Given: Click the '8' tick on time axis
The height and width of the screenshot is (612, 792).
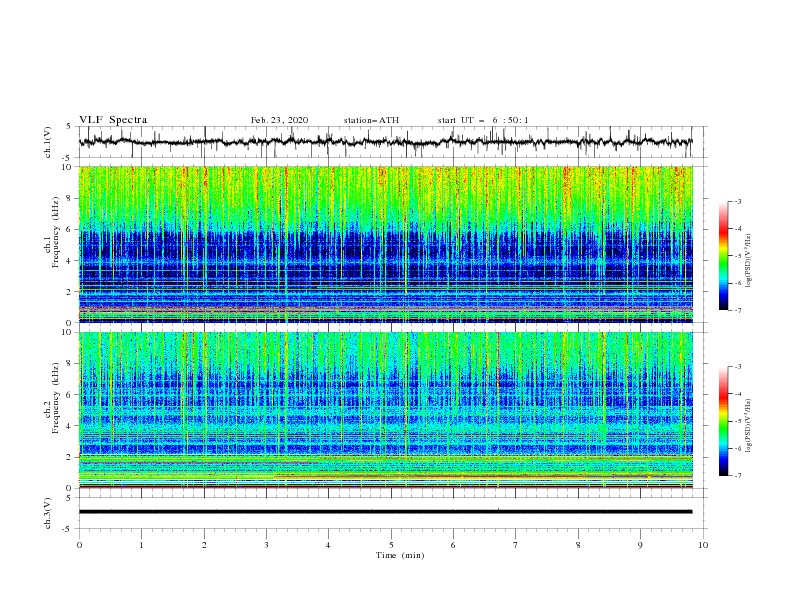Looking at the screenshot, I should [578, 545].
